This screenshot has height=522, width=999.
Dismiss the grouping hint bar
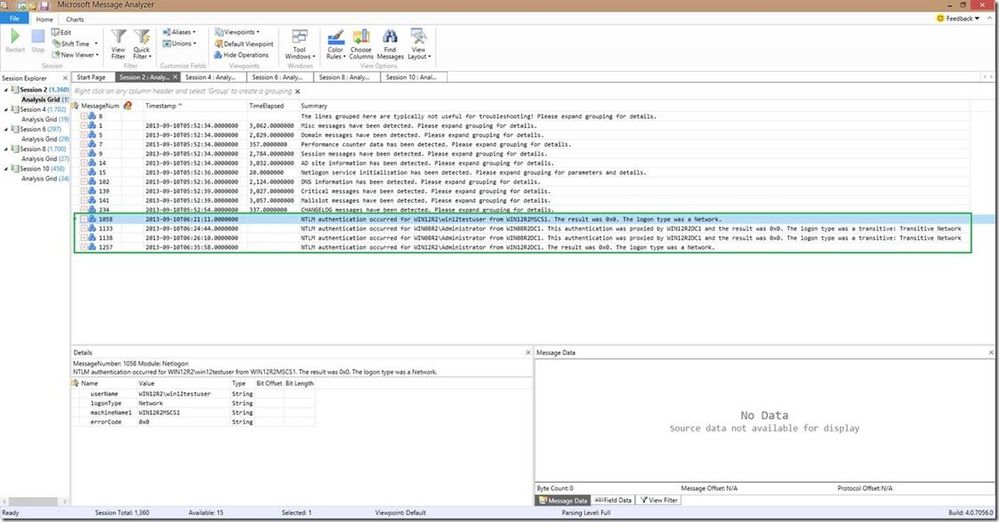[x=298, y=91]
